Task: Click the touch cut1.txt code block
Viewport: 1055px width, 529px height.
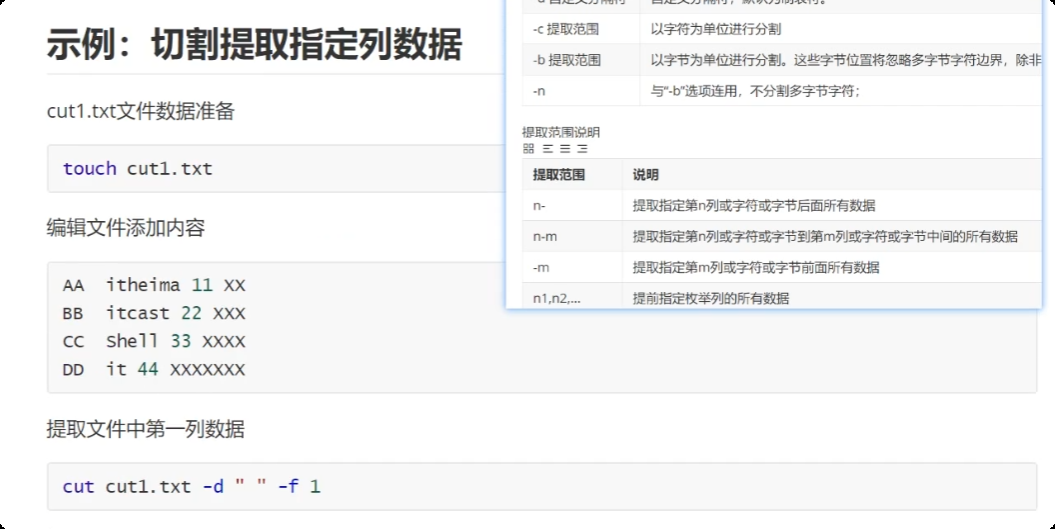Action: click(276, 168)
